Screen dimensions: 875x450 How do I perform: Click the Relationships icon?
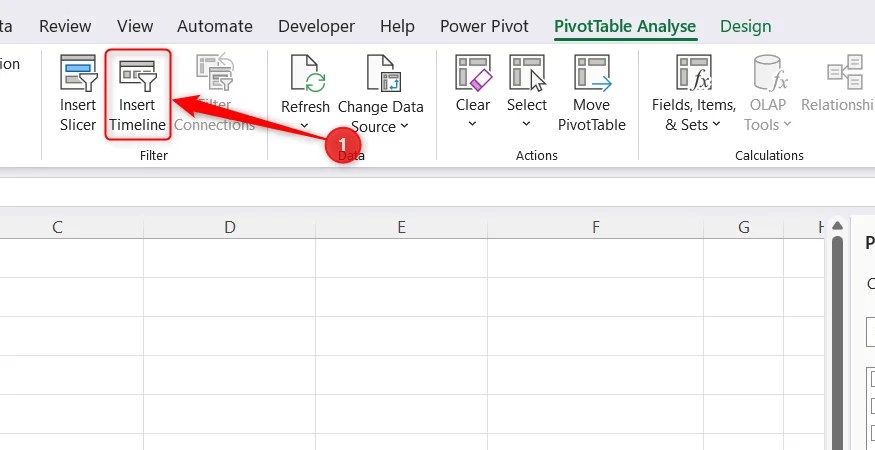pos(845,73)
